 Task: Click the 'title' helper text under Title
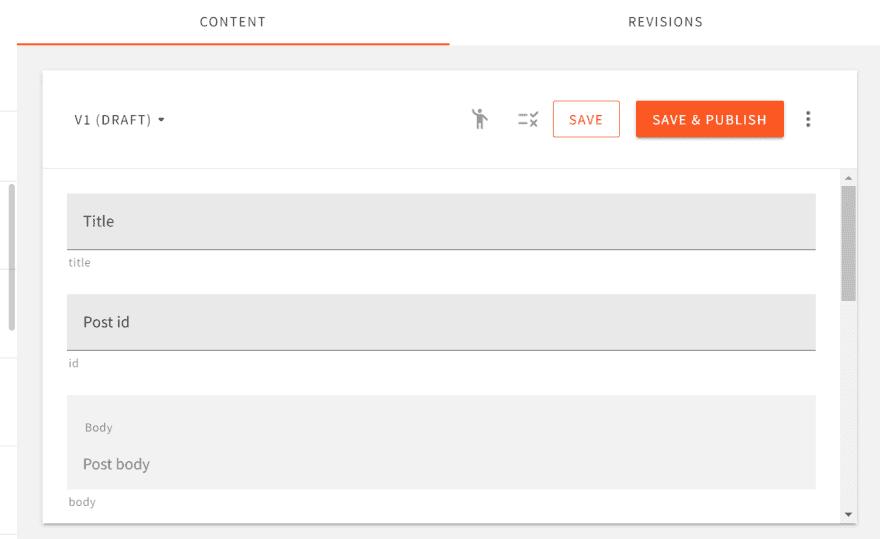click(x=79, y=262)
